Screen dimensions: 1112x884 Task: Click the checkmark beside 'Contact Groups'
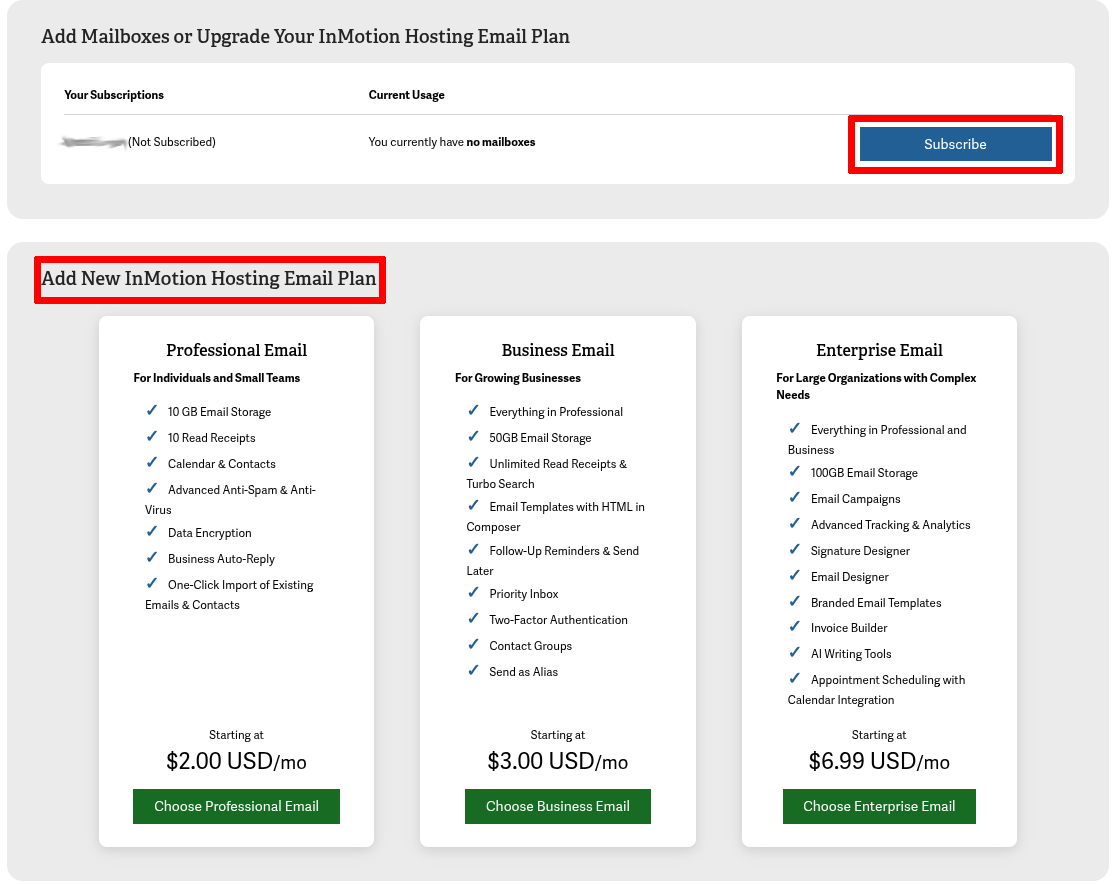click(x=473, y=644)
